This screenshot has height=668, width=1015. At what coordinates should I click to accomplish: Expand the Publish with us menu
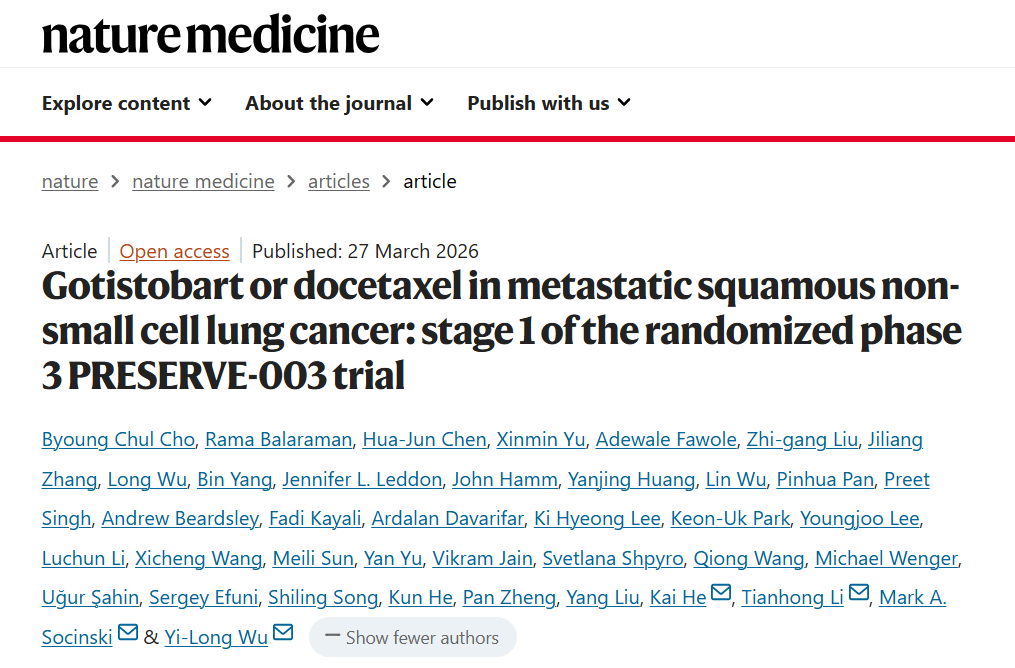(549, 103)
